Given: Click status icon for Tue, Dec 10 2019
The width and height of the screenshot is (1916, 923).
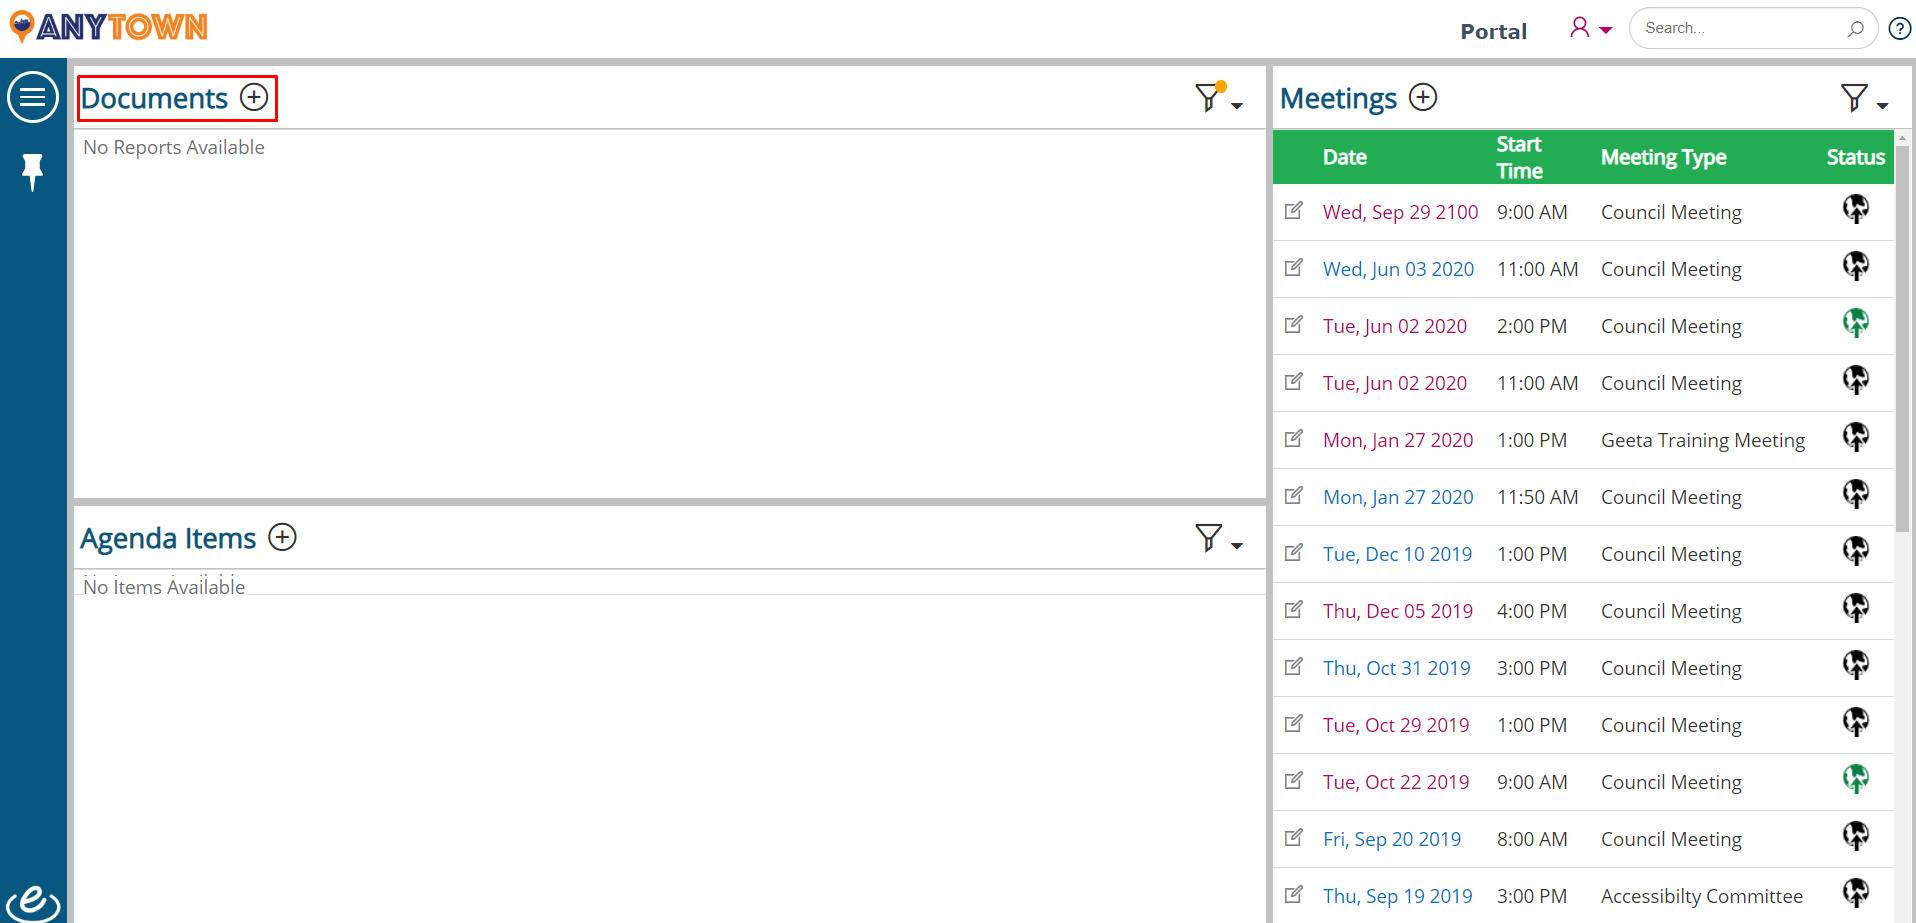Looking at the screenshot, I should [1856, 551].
